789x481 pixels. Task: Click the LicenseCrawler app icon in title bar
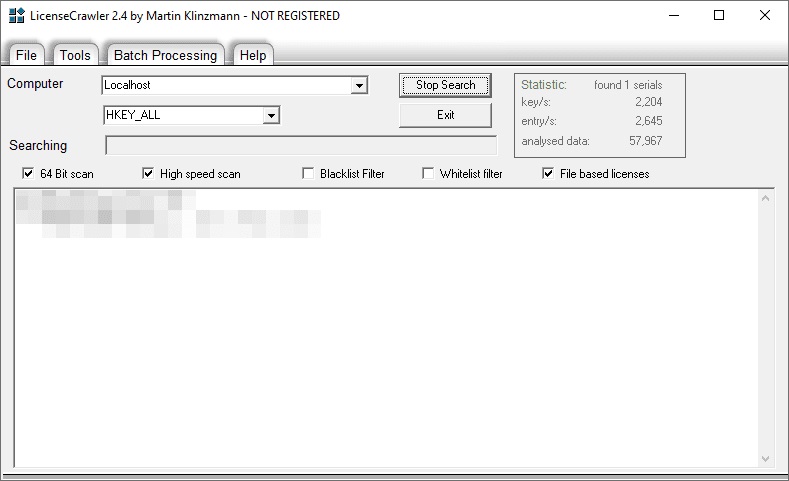[16, 16]
